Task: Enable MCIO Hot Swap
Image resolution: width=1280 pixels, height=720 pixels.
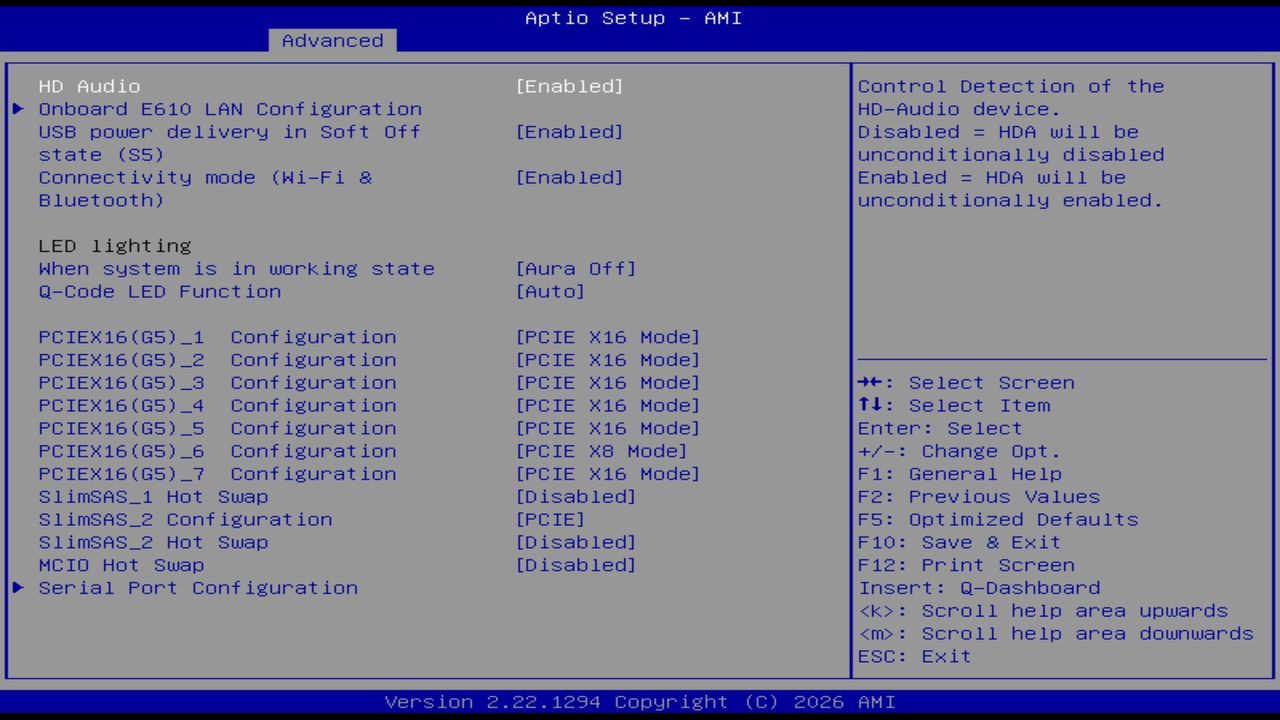Action: (577, 565)
